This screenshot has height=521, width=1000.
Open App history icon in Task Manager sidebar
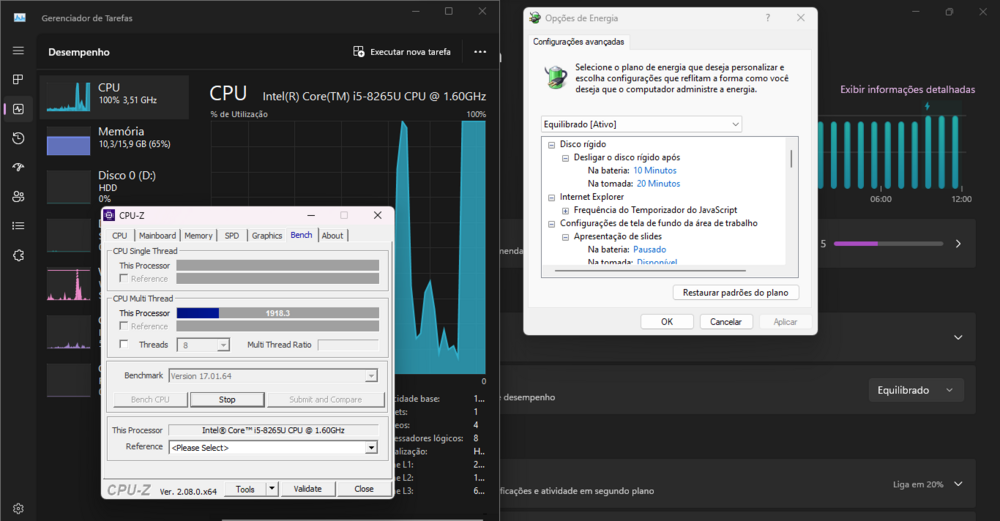point(18,138)
